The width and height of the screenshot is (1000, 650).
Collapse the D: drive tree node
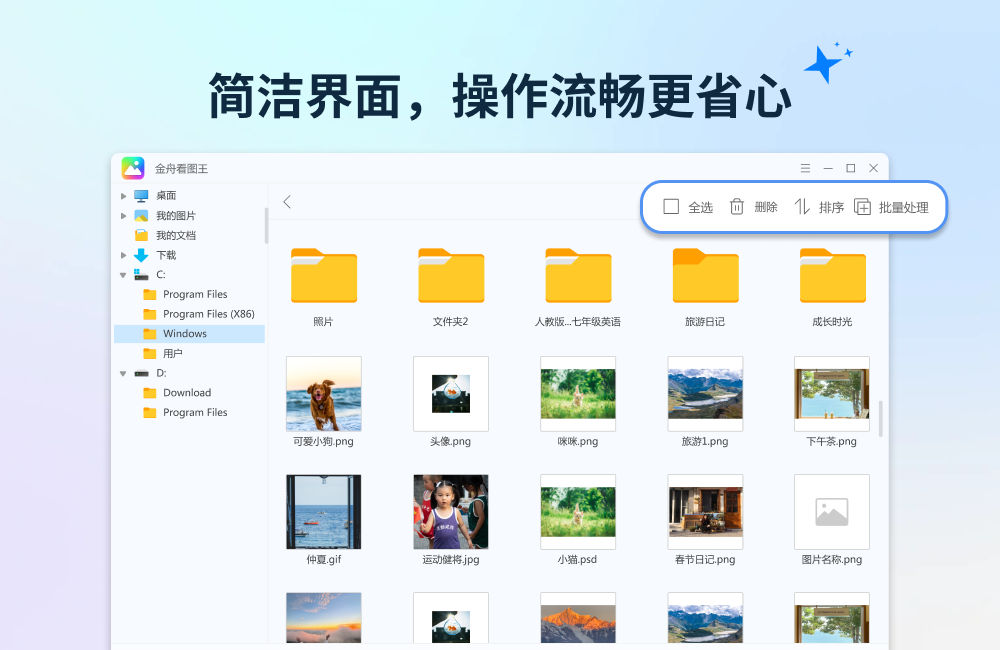click(123, 373)
